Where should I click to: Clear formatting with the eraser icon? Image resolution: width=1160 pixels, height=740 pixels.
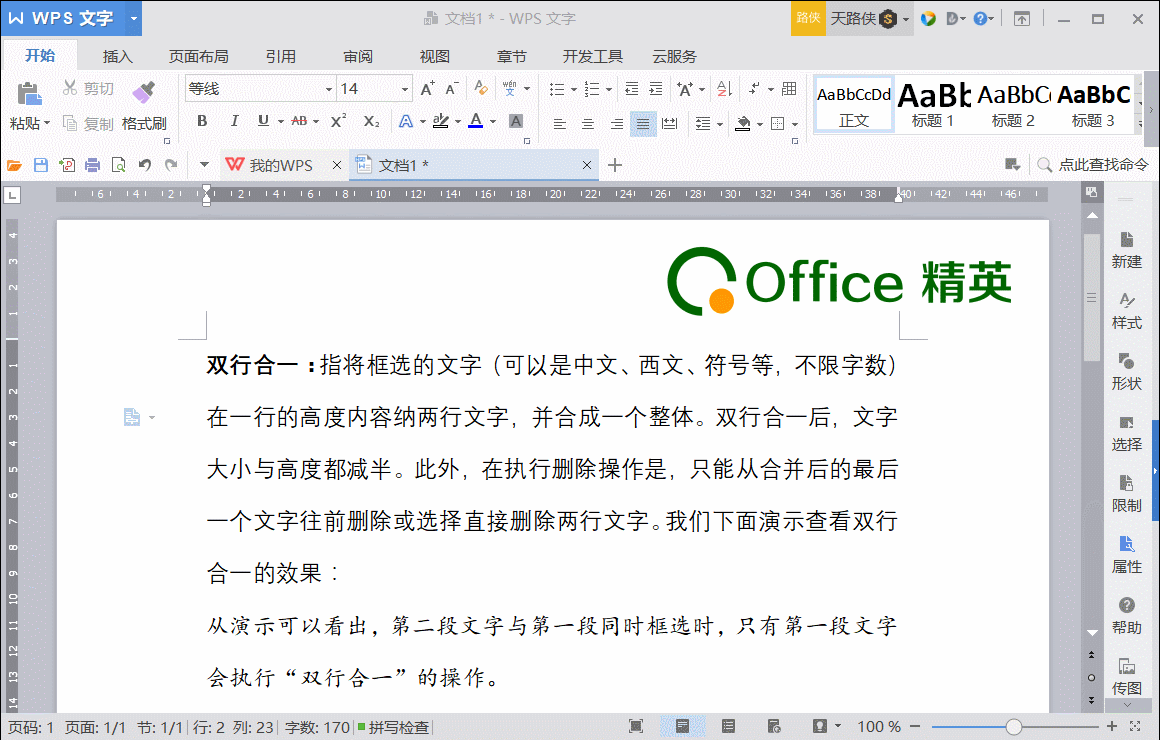[481, 89]
